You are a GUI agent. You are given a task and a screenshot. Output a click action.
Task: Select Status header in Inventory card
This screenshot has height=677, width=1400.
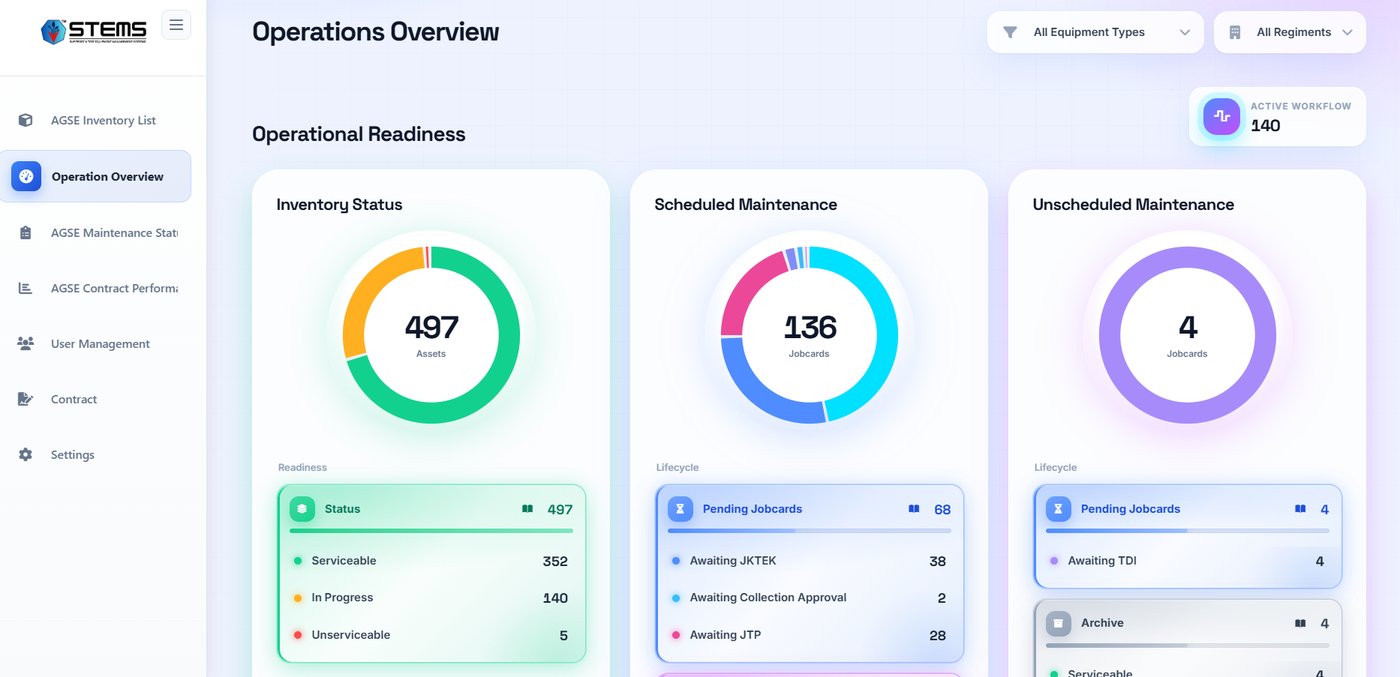pyautogui.click(x=431, y=509)
